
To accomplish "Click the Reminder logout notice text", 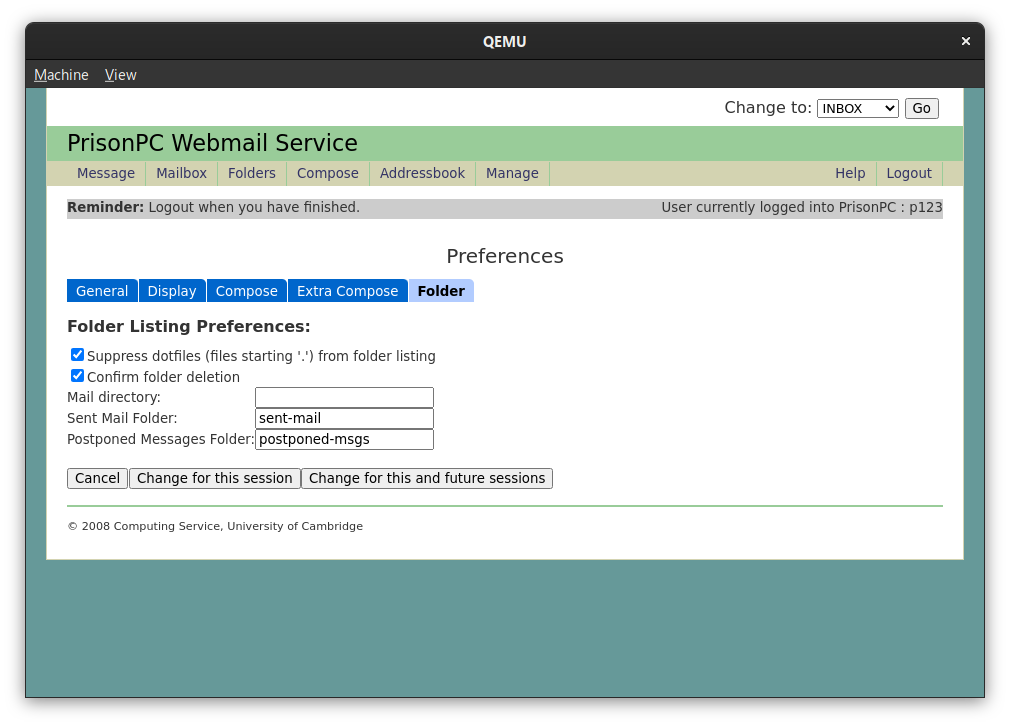I will 213,207.
